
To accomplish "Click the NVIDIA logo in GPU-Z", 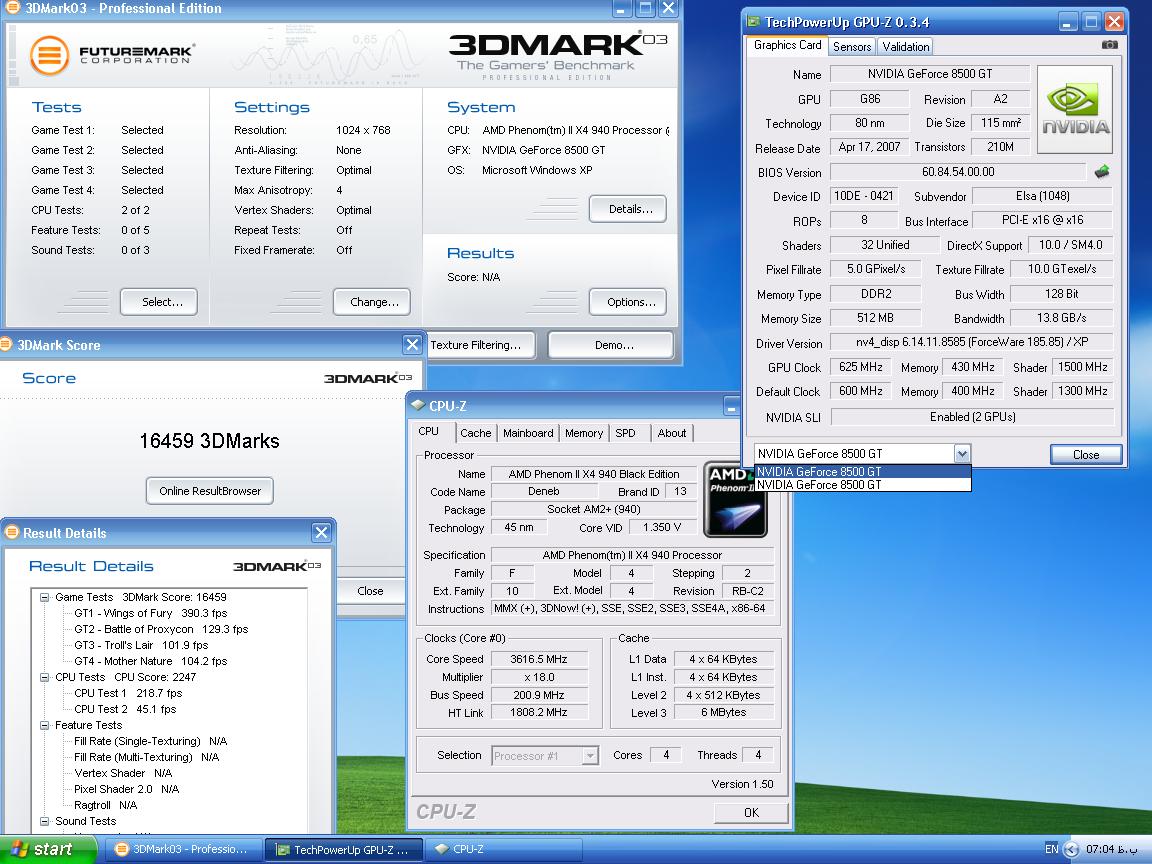I will click(x=1074, y=109).
